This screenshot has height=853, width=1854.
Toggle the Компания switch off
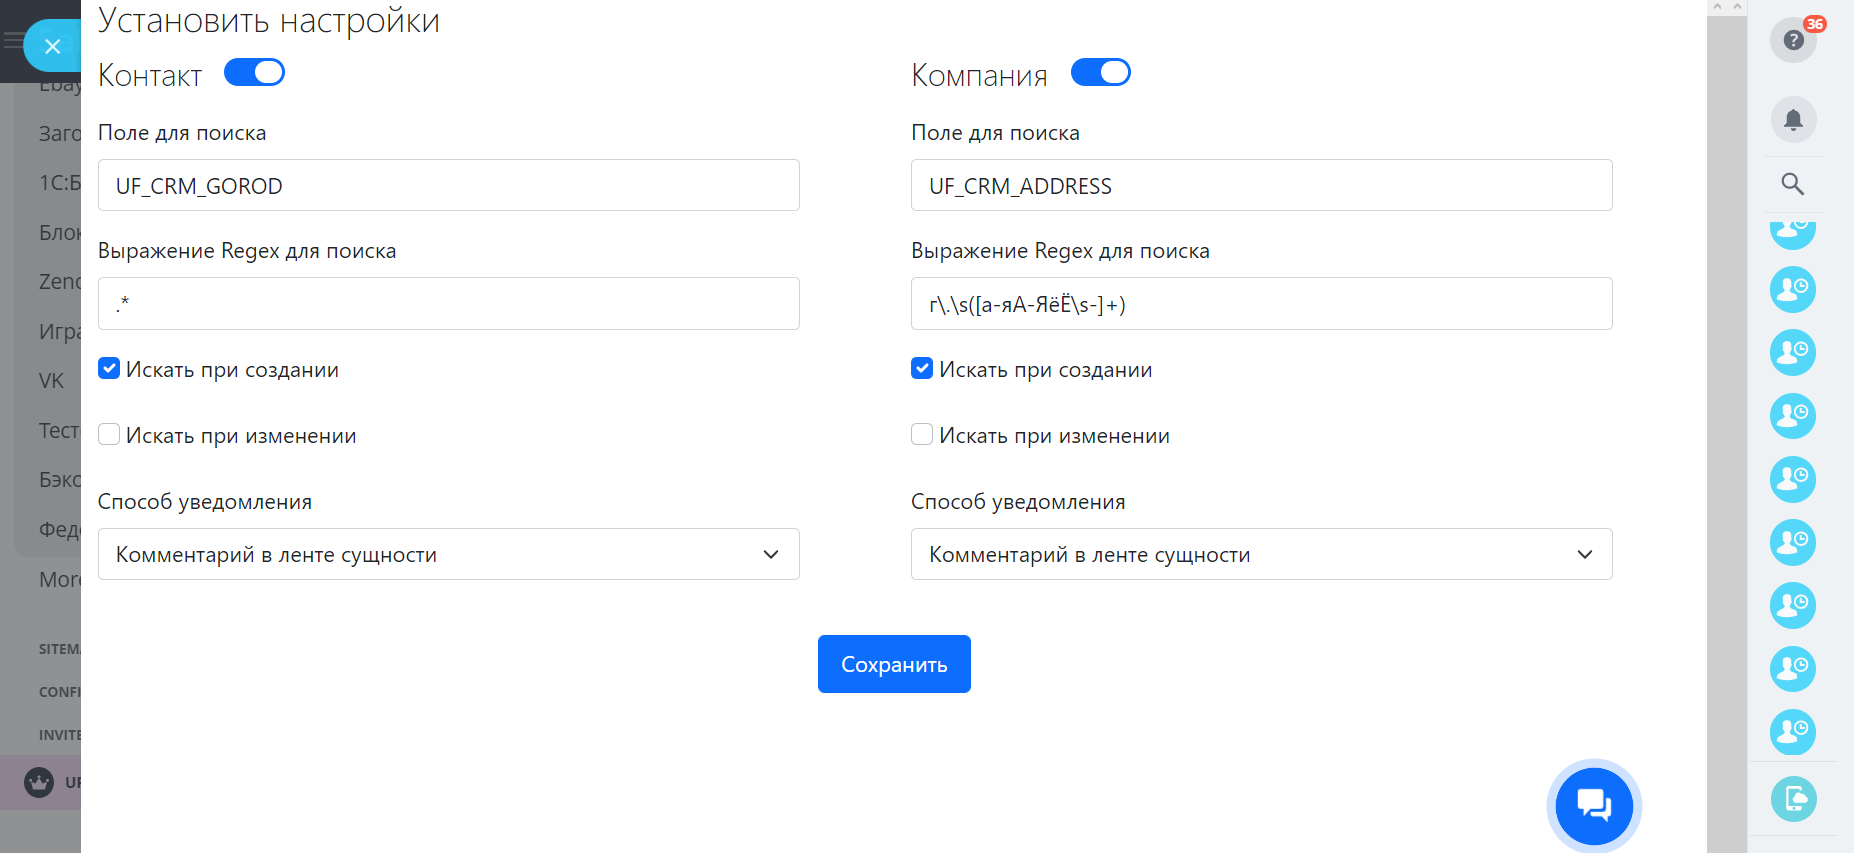1100,73
